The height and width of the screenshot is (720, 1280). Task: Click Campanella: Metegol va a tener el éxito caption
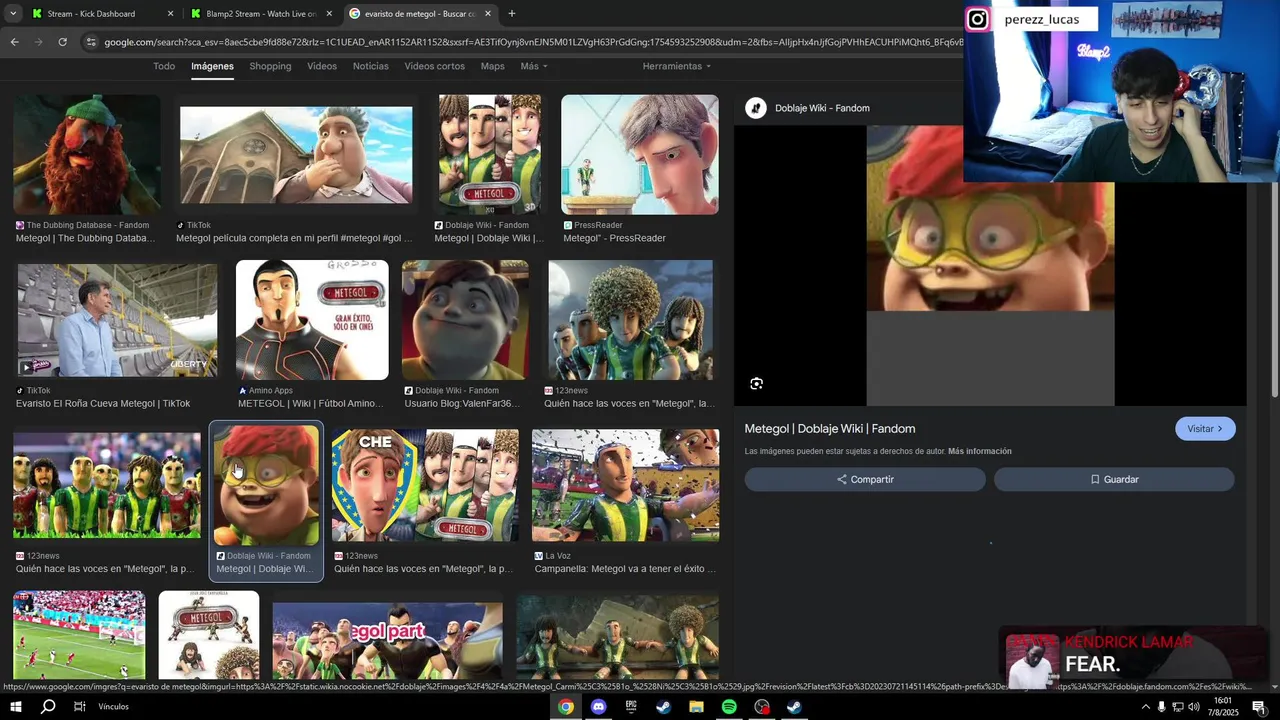click(x=625, y=569)
